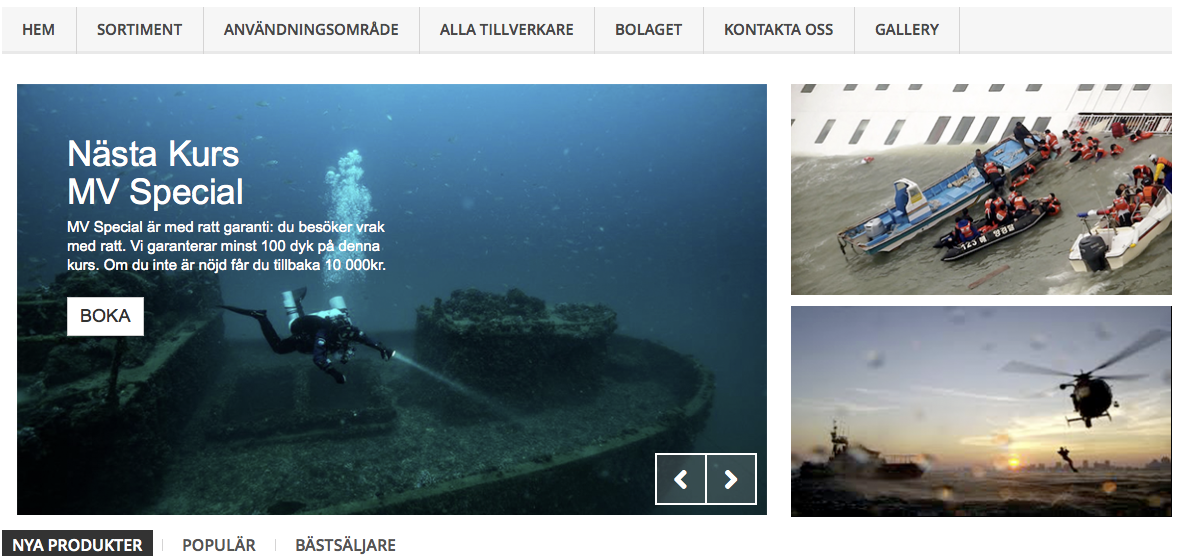The width and height of the screenshot is (1201, 556).
Task: Click the Nästa Kurs MV Special heading
Action: click(155, 172)
